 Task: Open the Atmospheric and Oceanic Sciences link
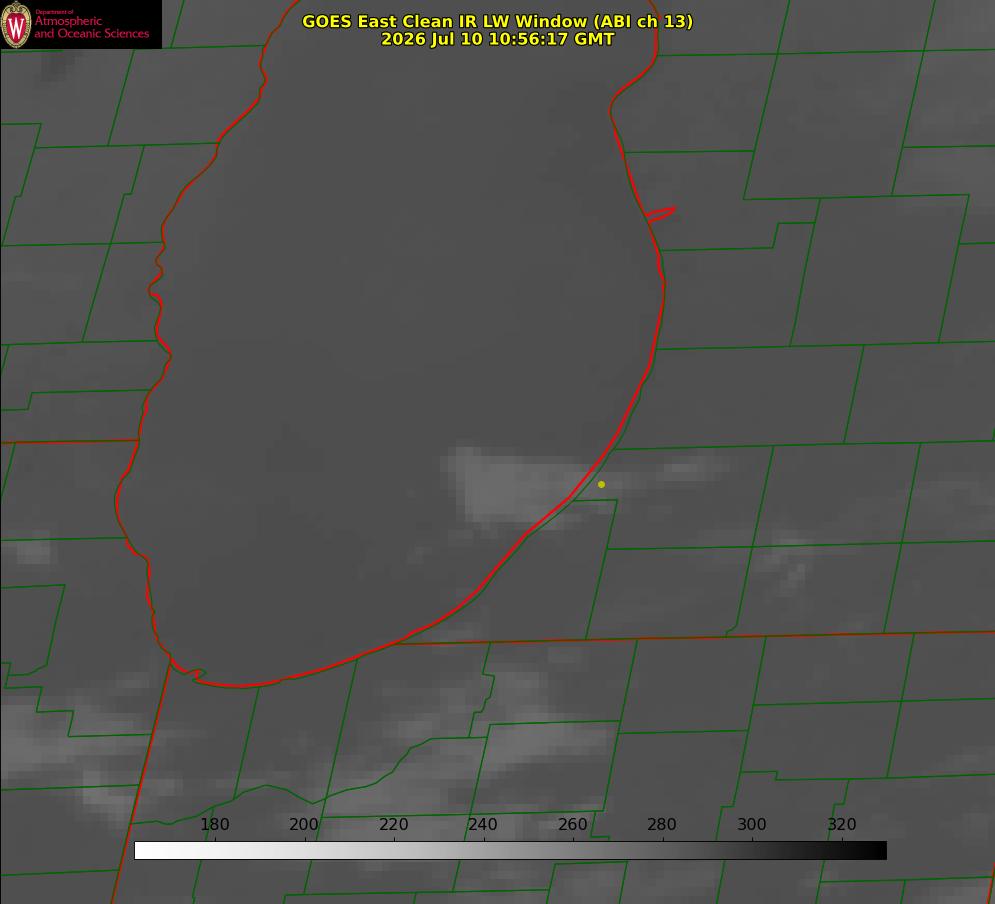coord(91,27)
